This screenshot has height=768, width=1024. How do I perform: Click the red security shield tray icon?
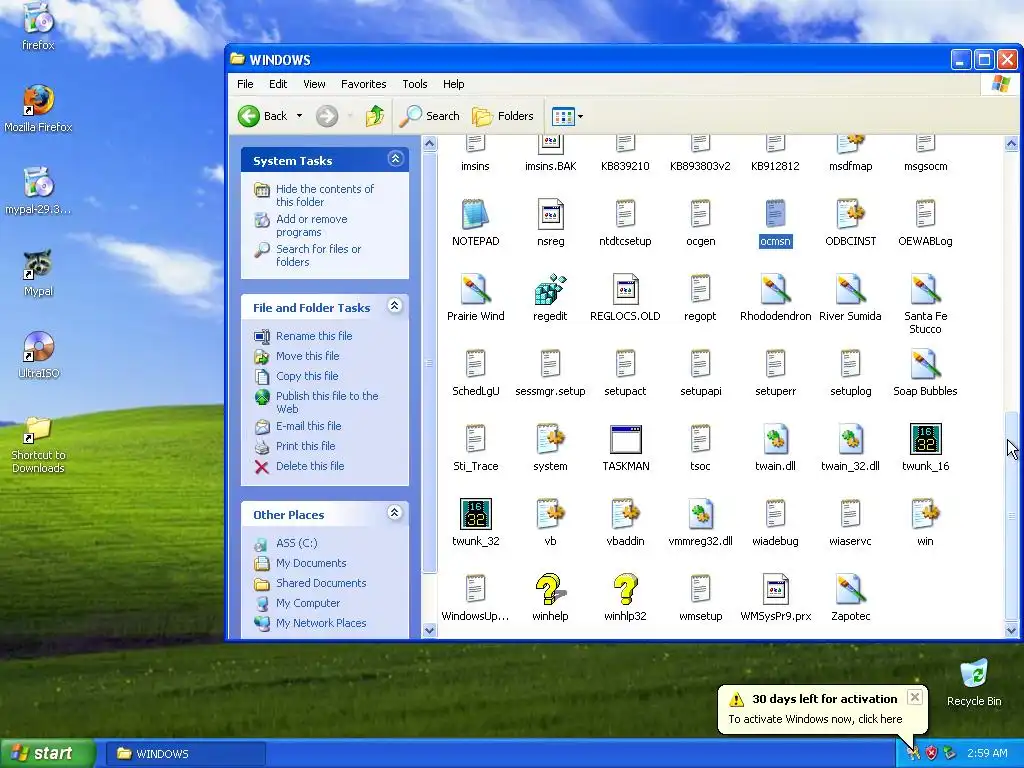(x=931, y=753)
